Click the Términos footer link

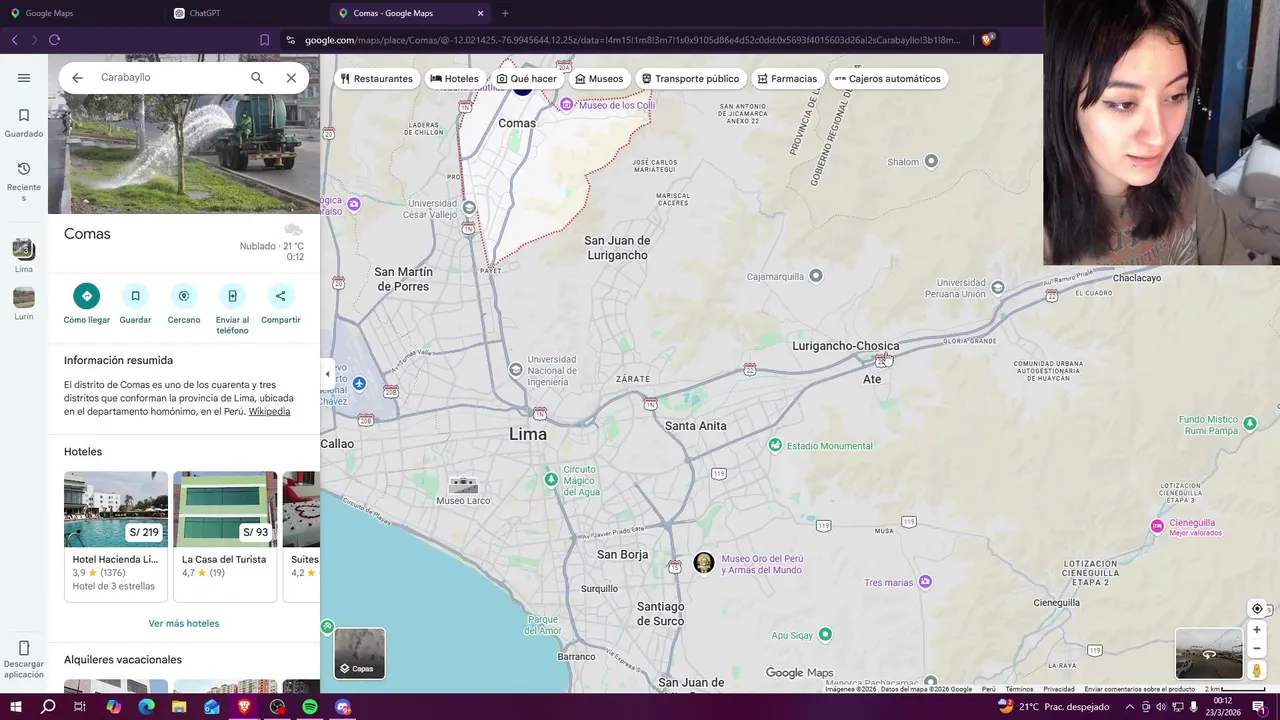(x=1019, y=689)
